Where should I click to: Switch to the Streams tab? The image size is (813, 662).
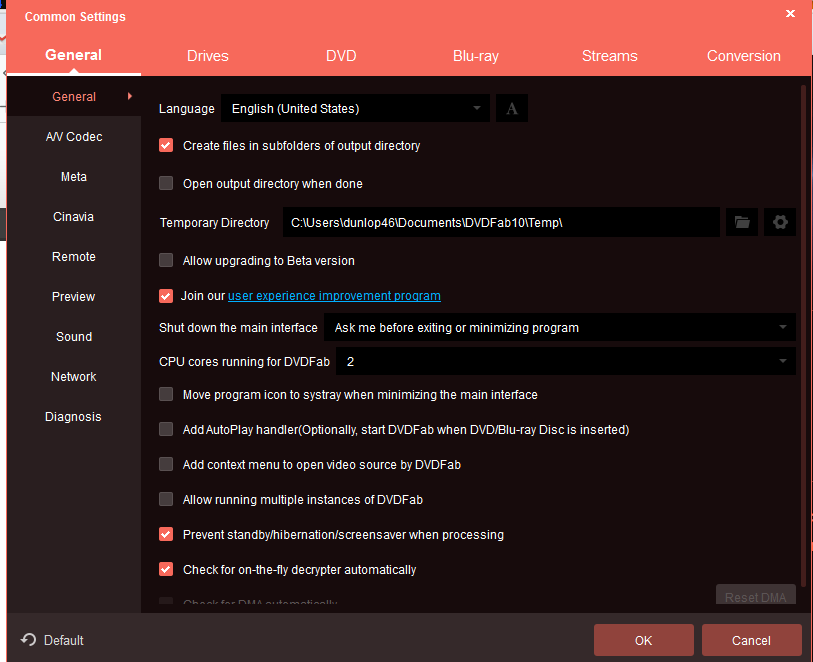tap(610, 55)
